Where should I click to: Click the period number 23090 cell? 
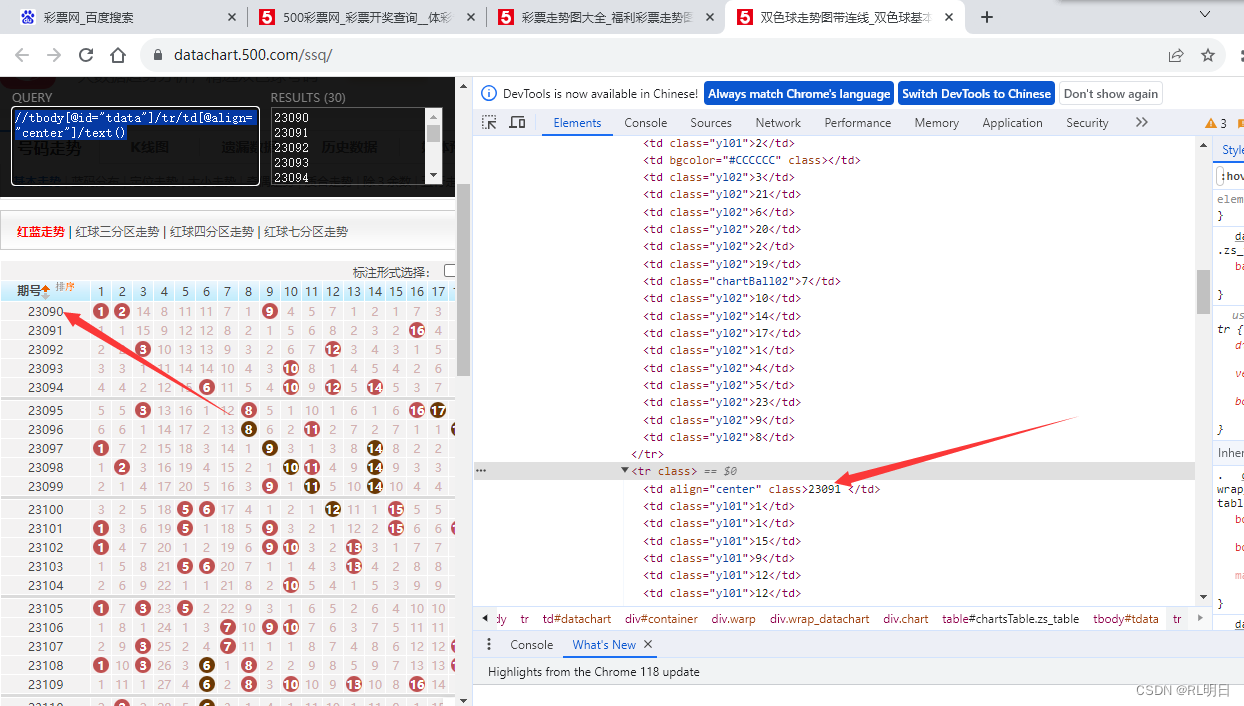[45, 311]
